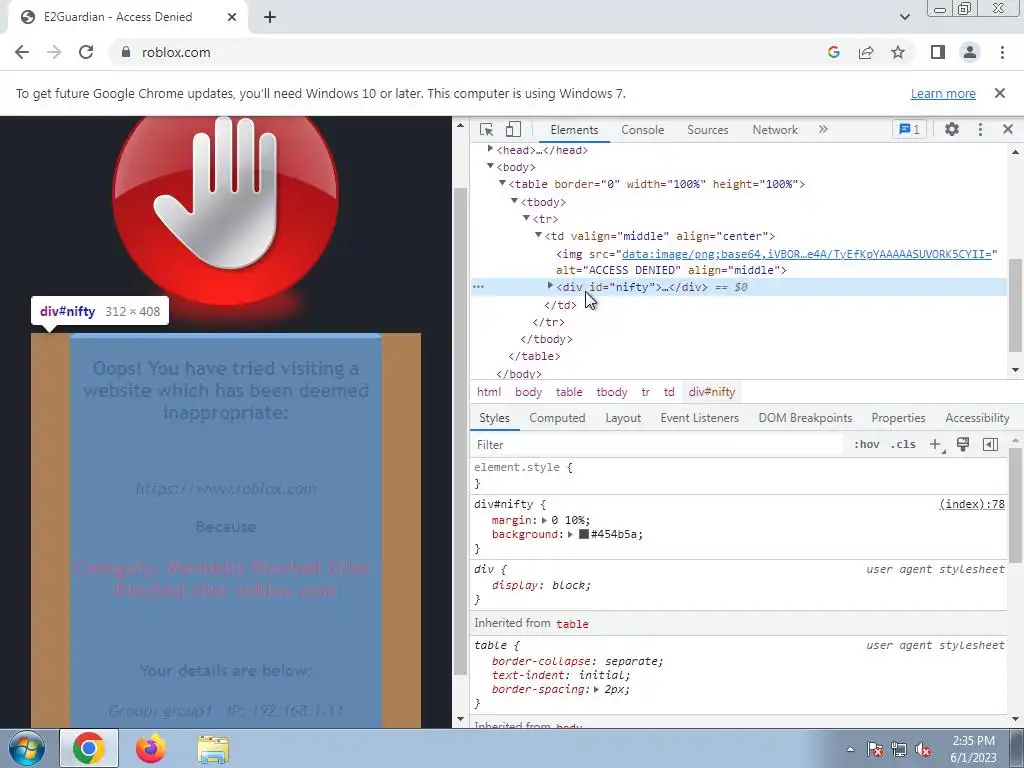Collapse the td valign middle node

coord(538,235)
